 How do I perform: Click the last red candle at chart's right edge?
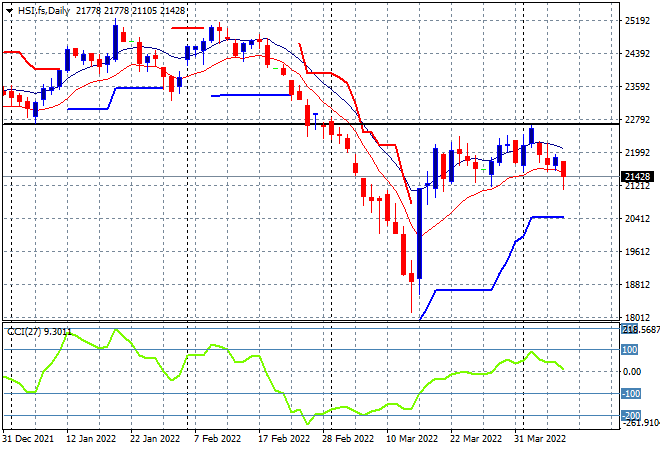(563, 168)
